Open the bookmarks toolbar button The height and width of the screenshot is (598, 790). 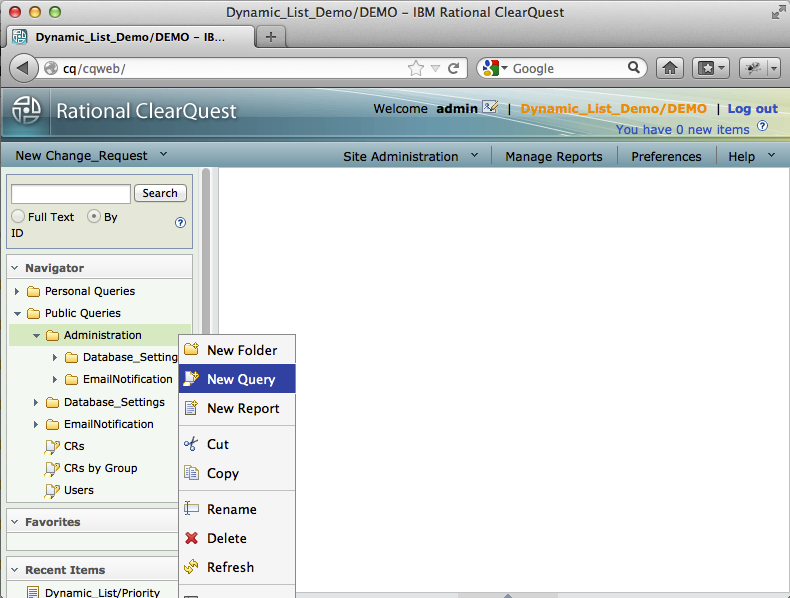click(x=711, y=68)
